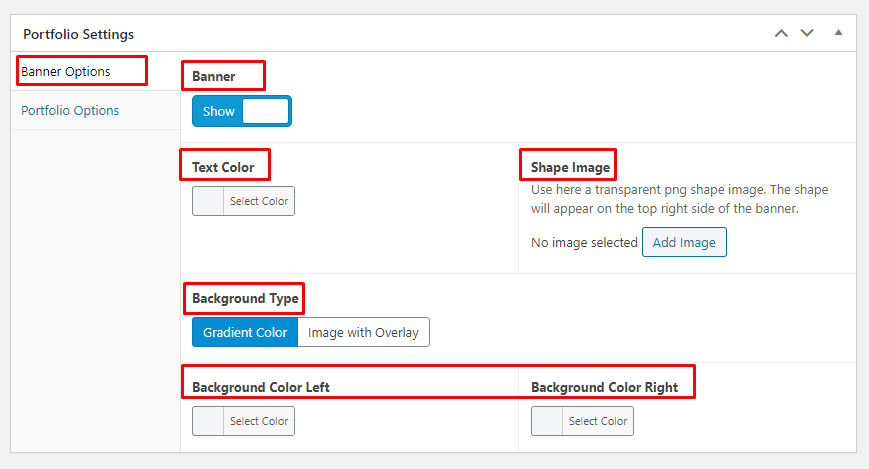Viewport: 869px width, 469px height.
Task: Click the No image selected text
Action: [x=584, y=242]
